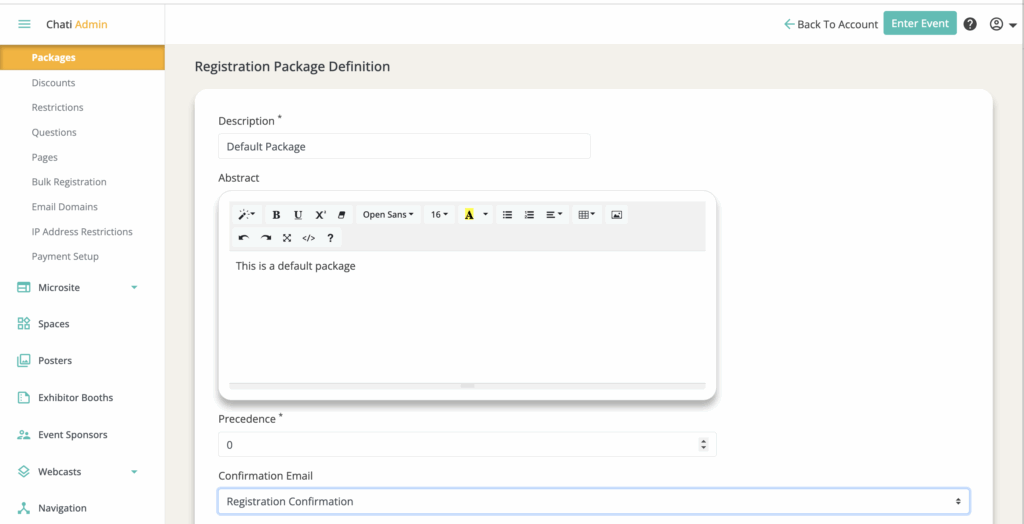Open the text highlight color dropdown arrow
This screenshot has width=1024, height=524.
point(486,215)
